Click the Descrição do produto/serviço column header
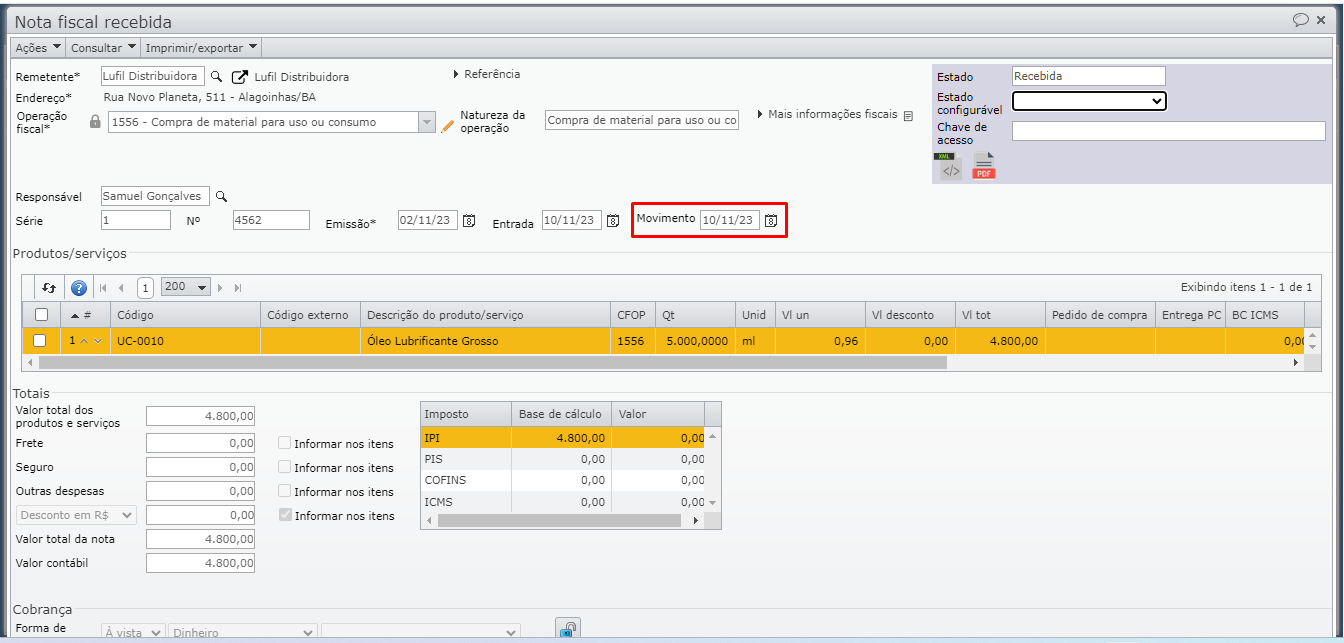This screenshot has height=643, width=1344. pyautogui.click(x=485, y=315)
